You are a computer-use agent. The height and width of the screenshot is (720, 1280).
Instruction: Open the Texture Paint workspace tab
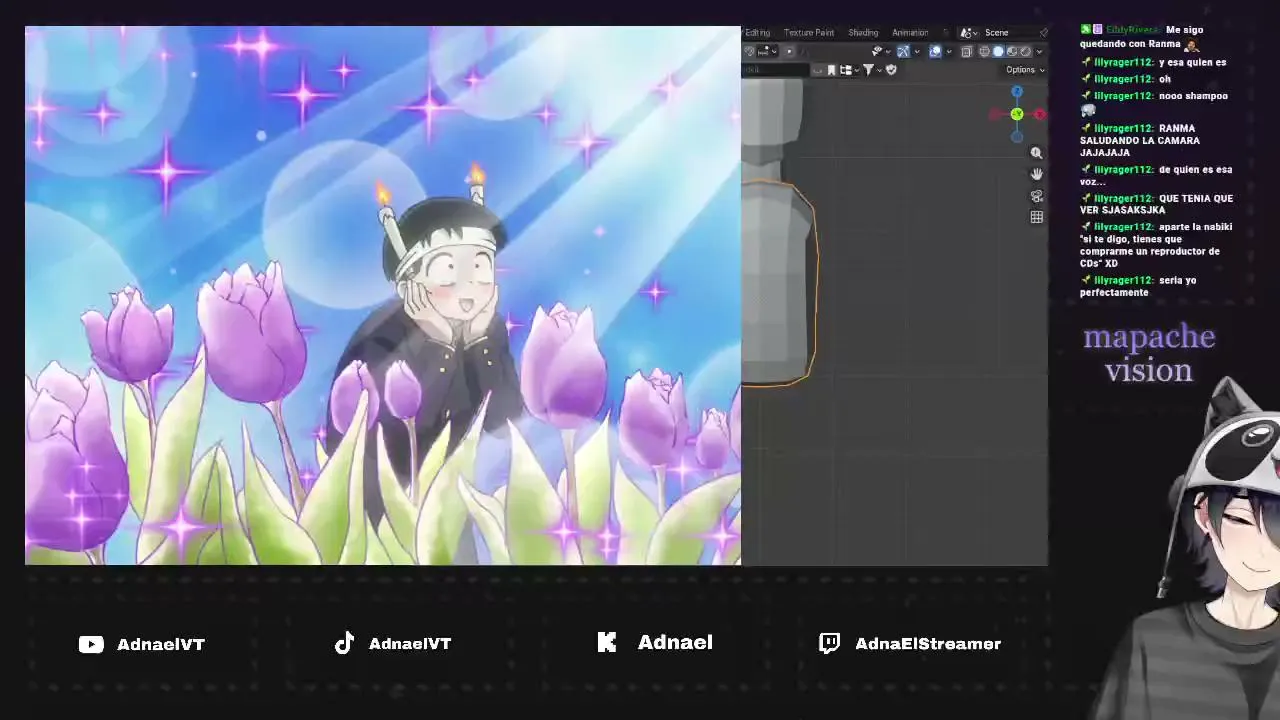pos(809,33)
